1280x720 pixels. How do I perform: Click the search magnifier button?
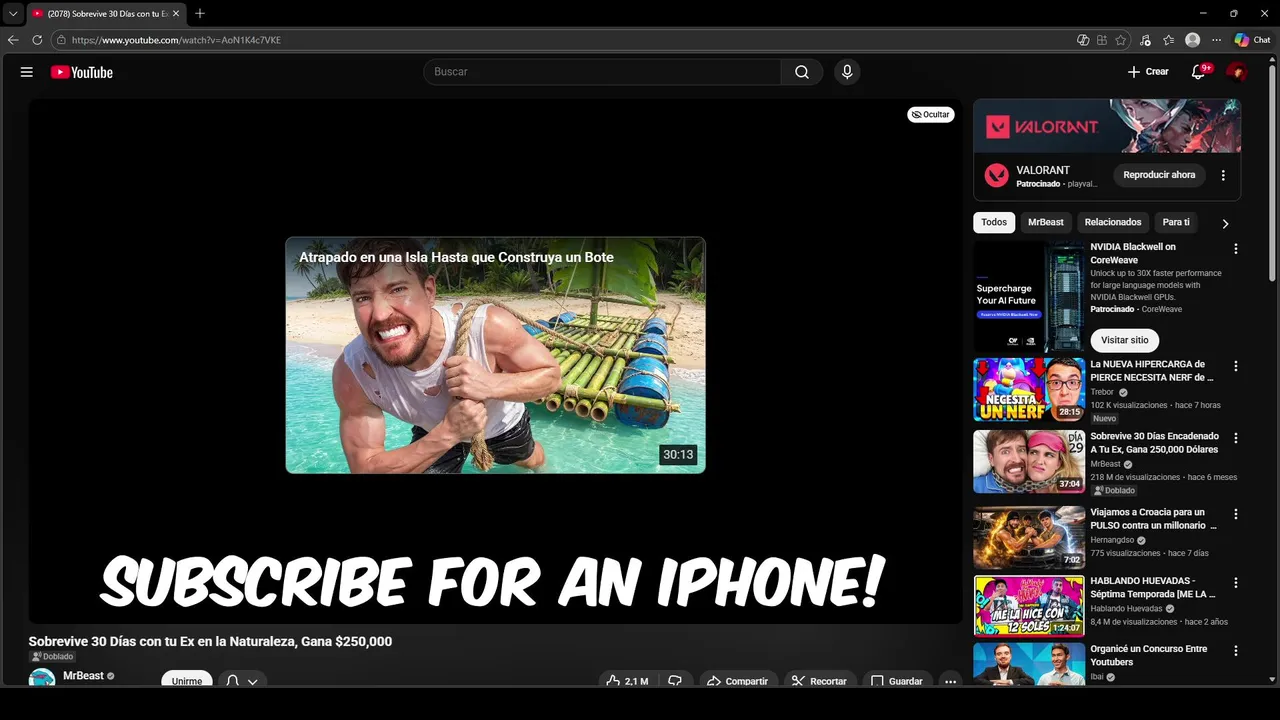point(802,72)
